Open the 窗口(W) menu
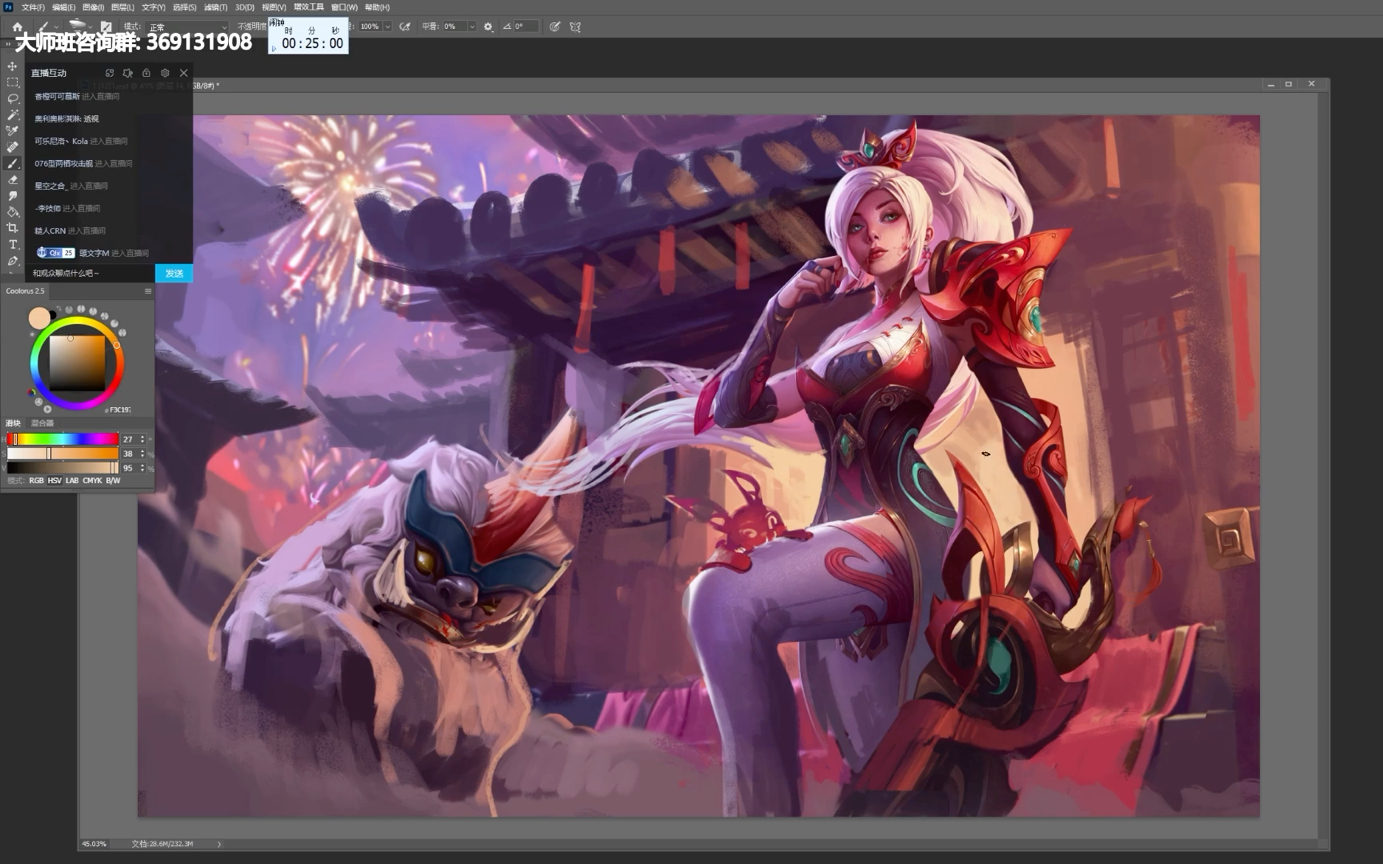Screen dimensions: 1383x864 346,7
